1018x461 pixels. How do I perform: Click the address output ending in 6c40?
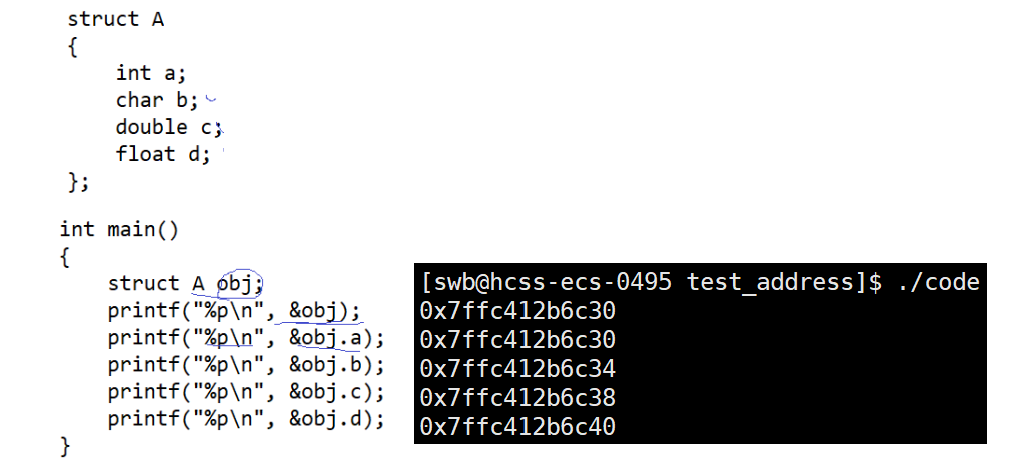tap(517, 427)
